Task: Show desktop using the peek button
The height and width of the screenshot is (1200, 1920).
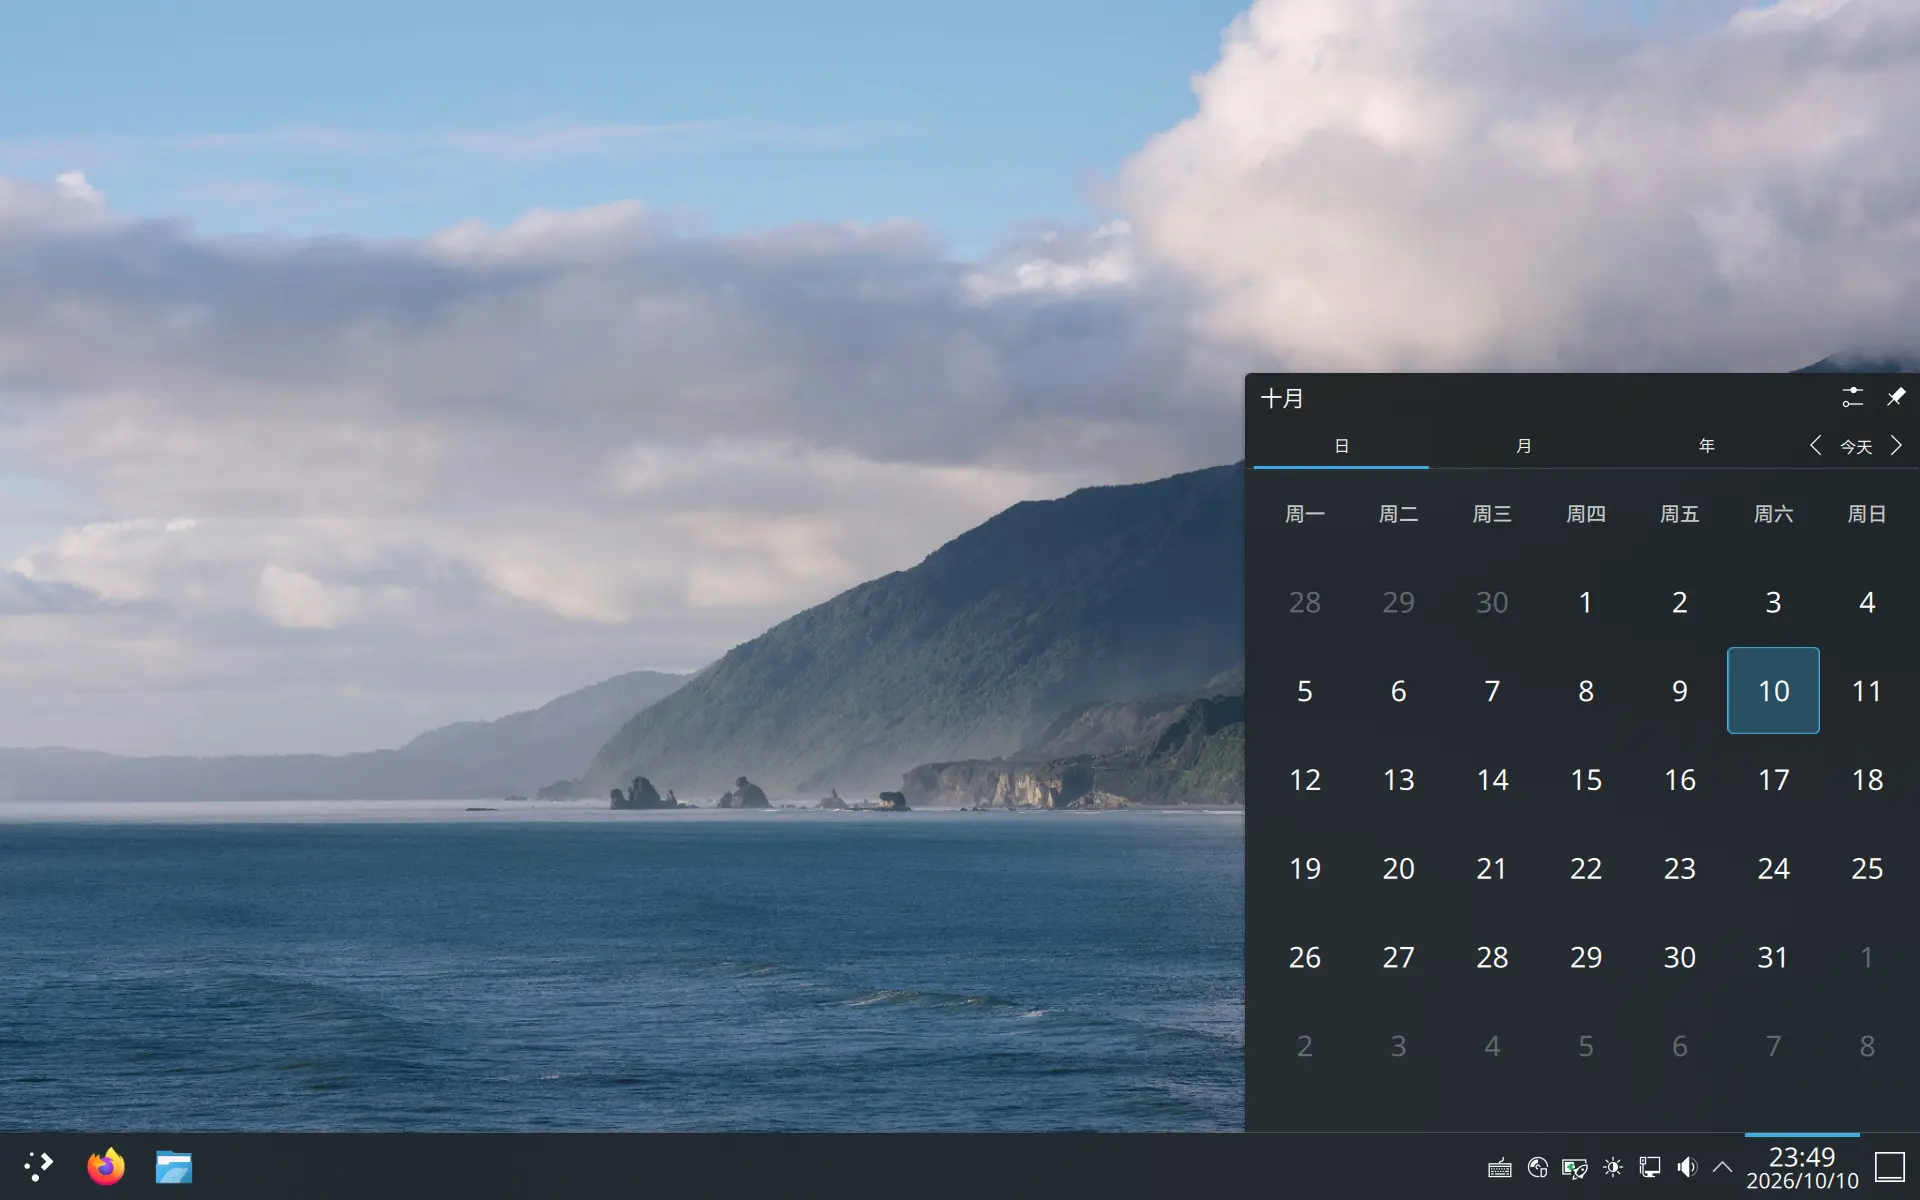Action: (x=1890, y=1167)
